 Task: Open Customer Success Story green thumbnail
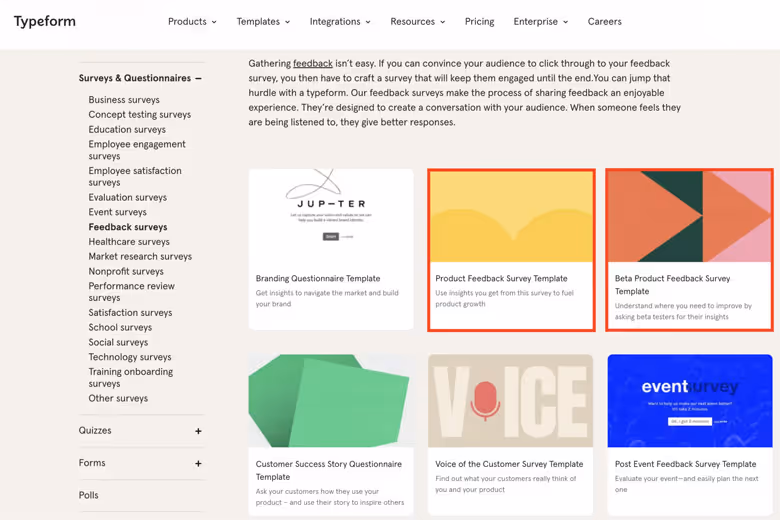(x=331, y=401)
